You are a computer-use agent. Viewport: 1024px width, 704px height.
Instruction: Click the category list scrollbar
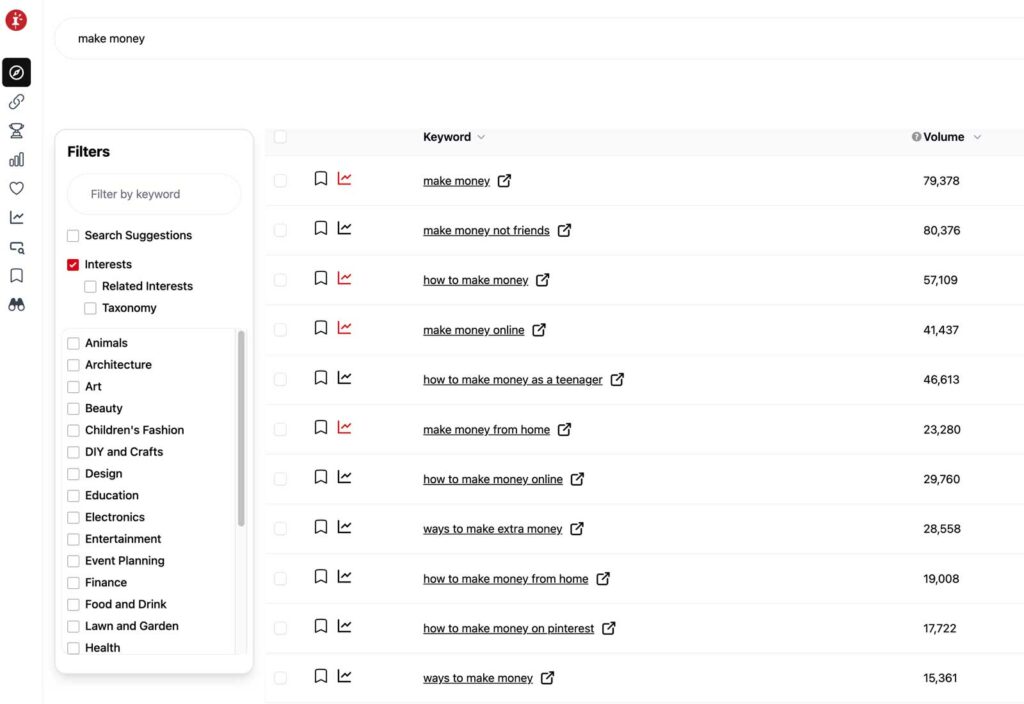click(241, 428)
